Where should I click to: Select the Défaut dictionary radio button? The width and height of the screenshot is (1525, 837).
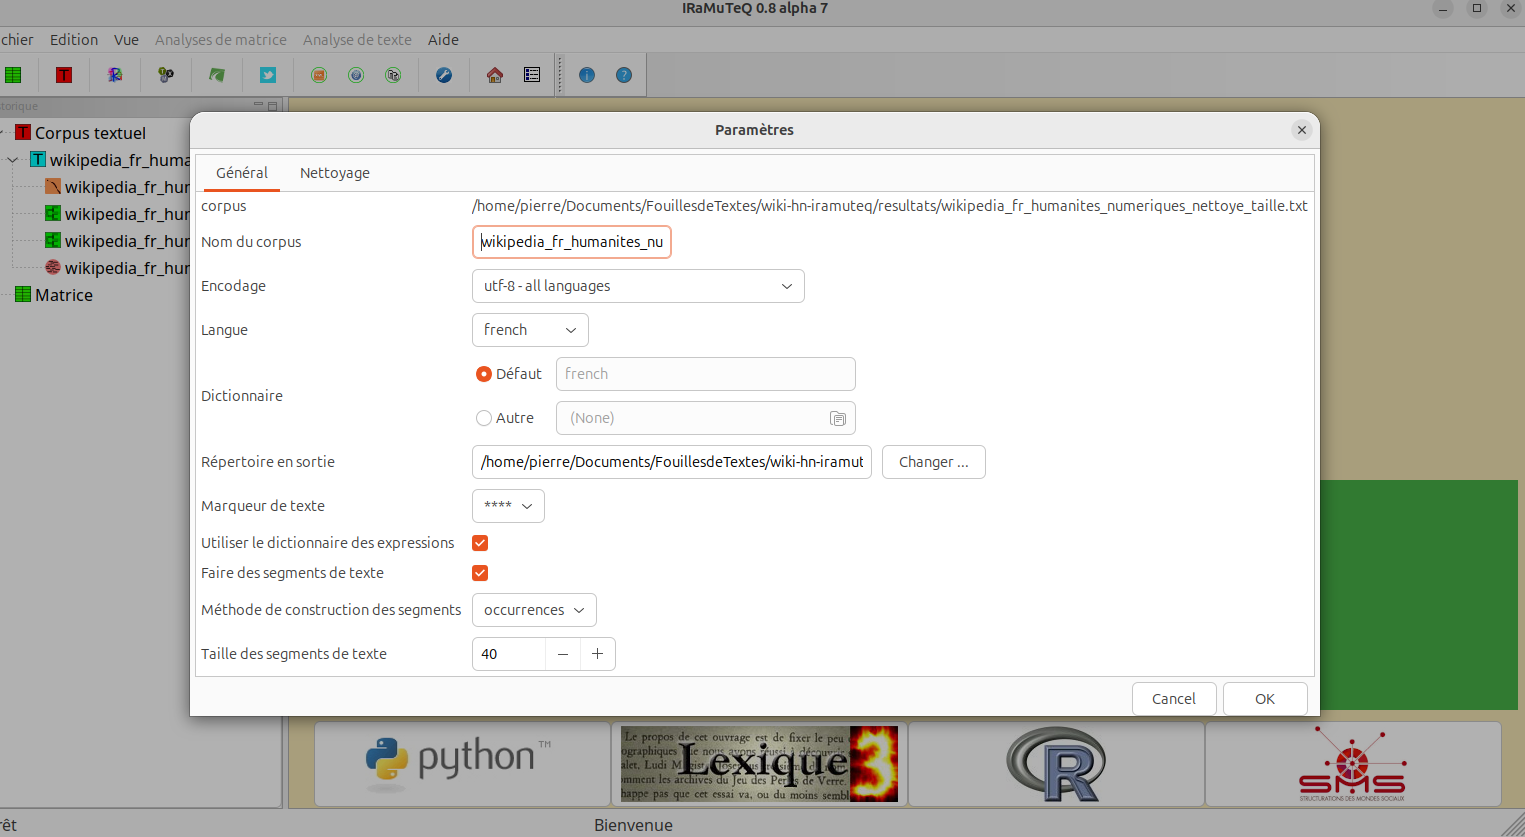click(x=484, y=374)
